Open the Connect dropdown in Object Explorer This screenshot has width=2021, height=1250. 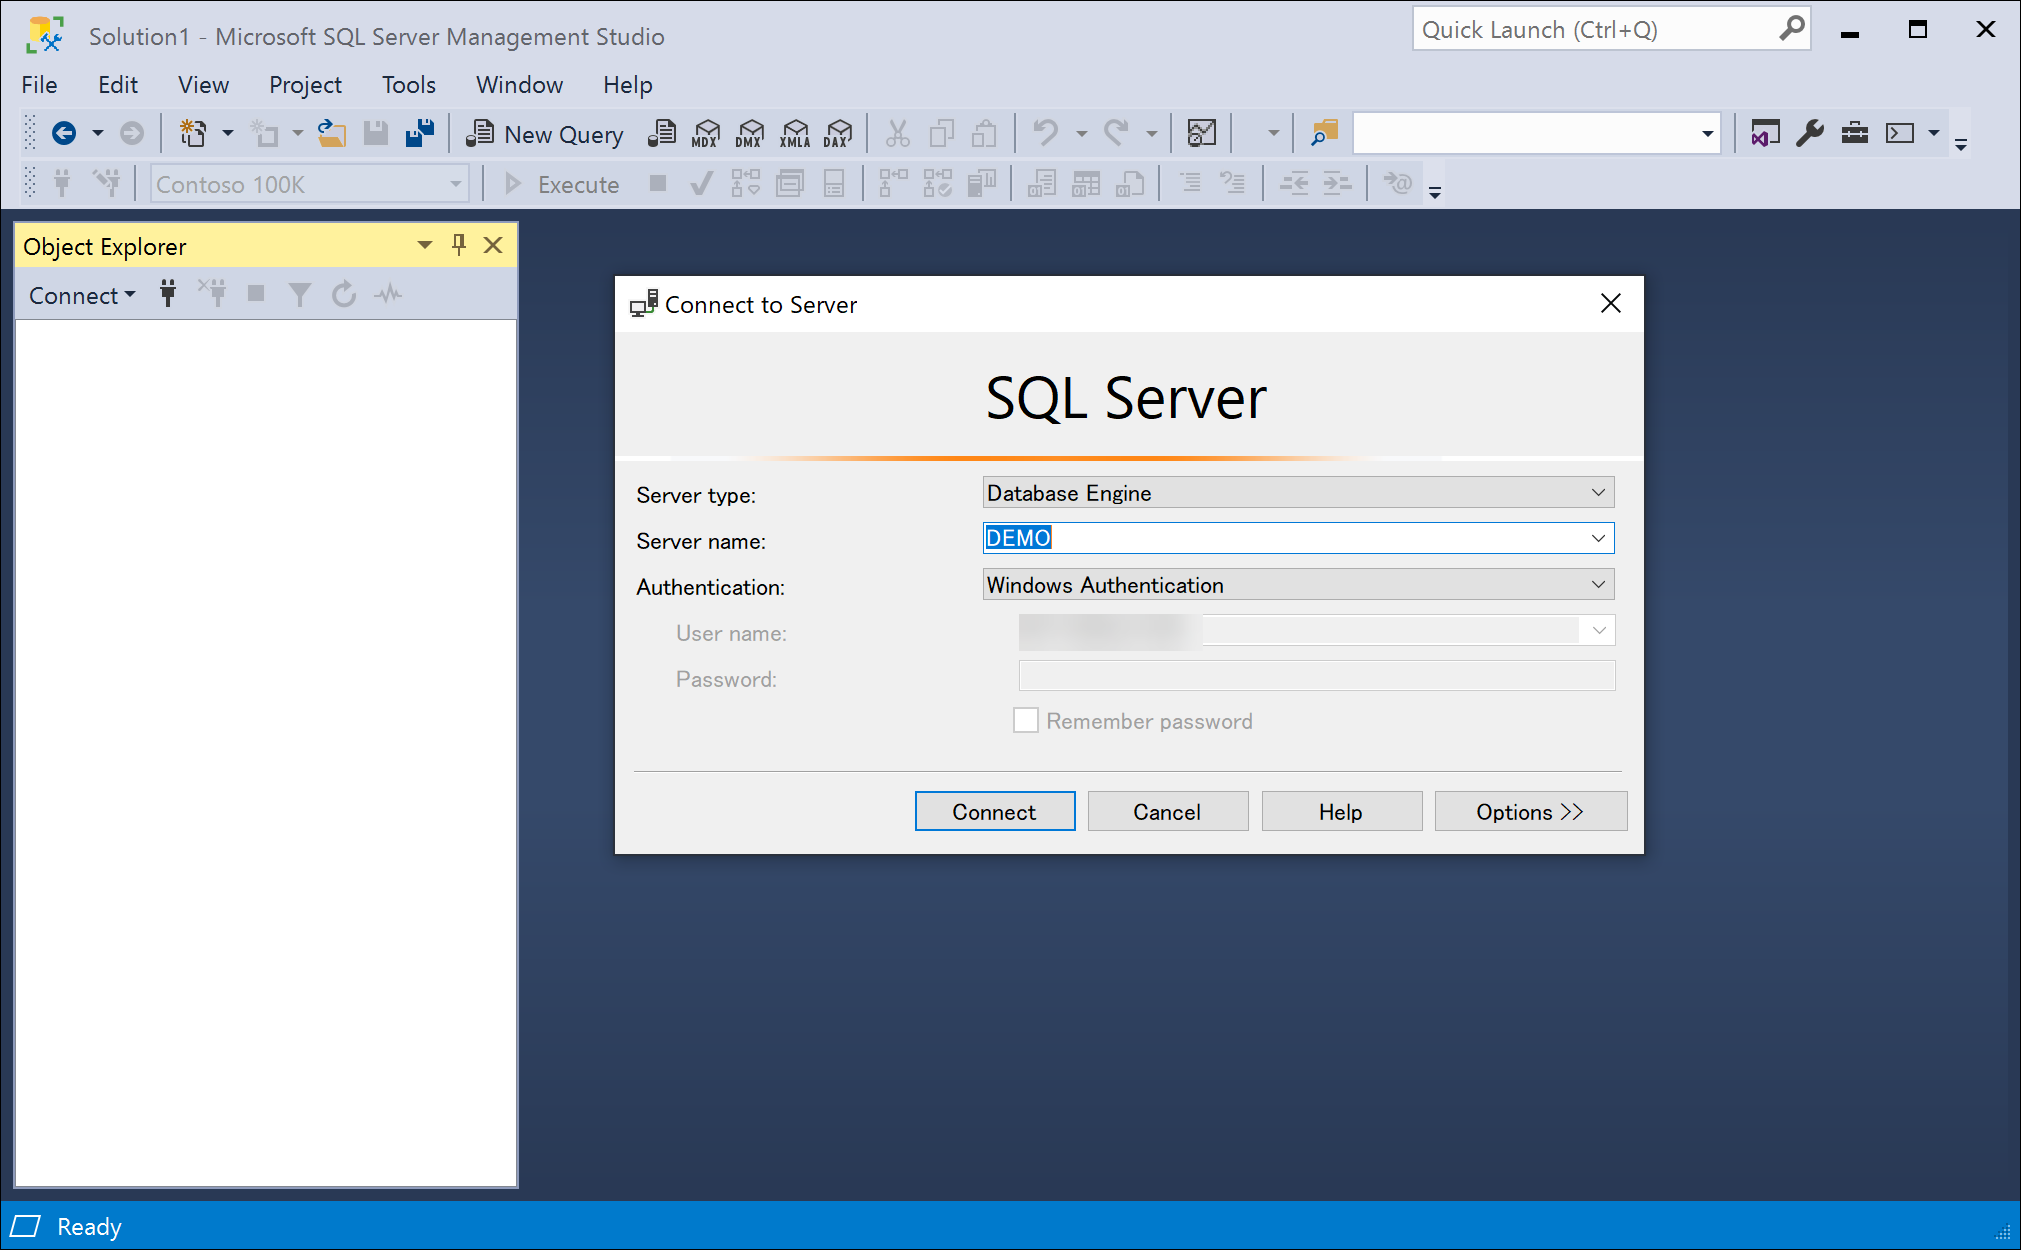[82, 295]
